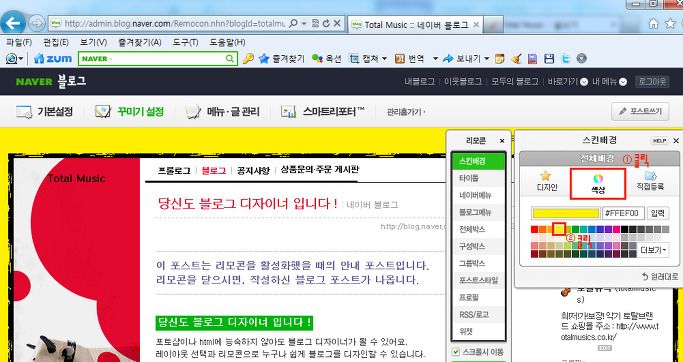Expand the 보내기 dropdown arrow
Image resolution: width=683 pixels, height=362 pixels.
tap(487, 58)
